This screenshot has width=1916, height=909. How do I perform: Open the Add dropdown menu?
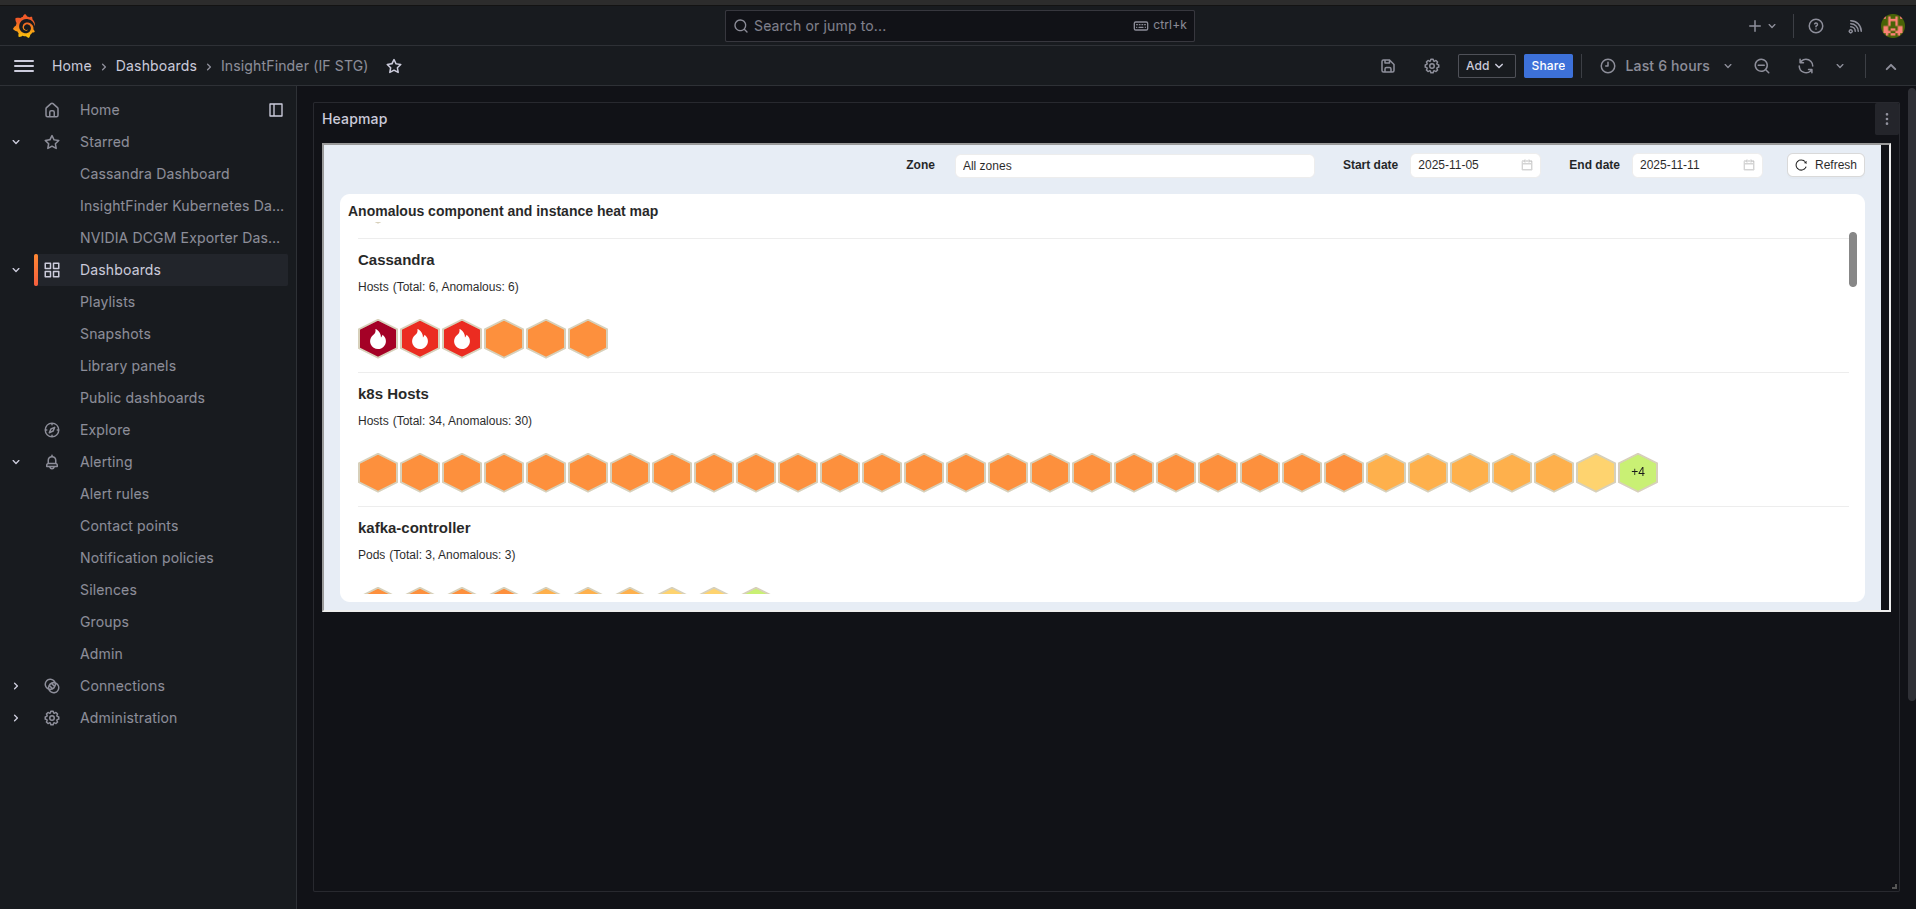1485,66
